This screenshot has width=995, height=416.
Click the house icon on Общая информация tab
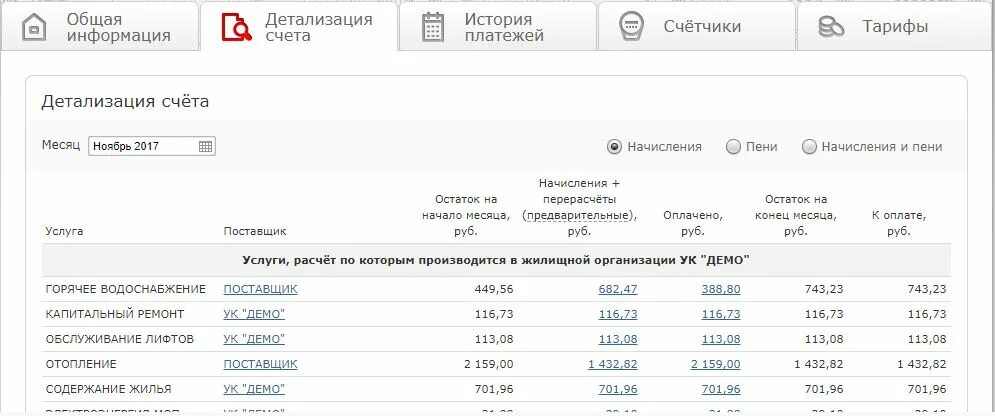(x=34, y=28)
